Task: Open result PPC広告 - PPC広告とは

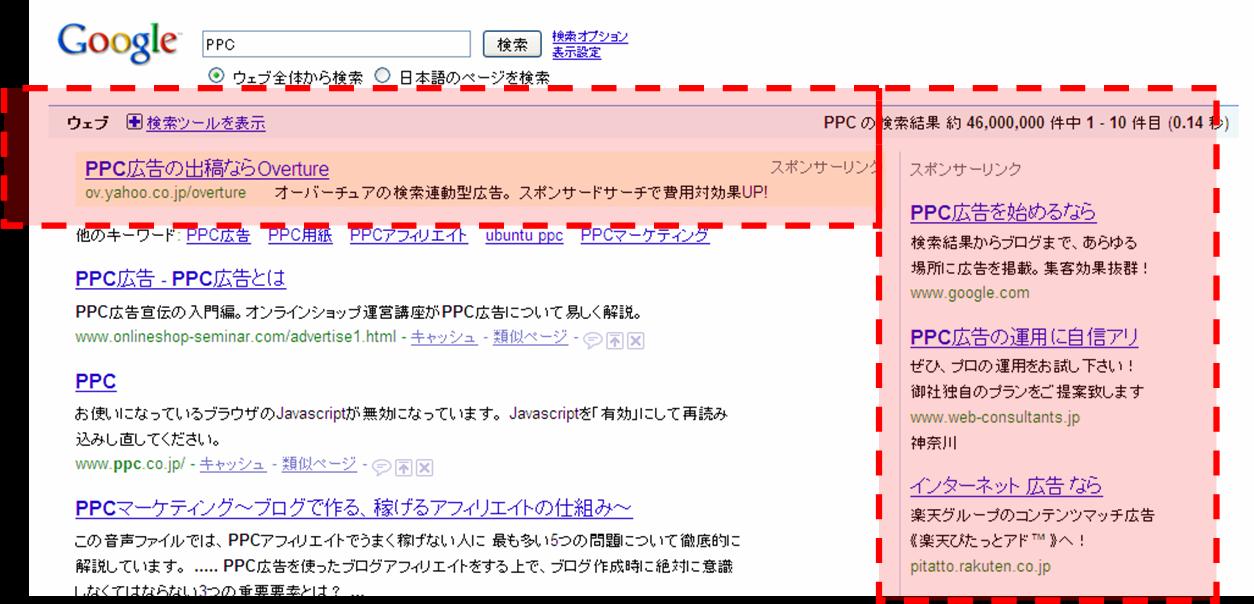Action: 180,279
